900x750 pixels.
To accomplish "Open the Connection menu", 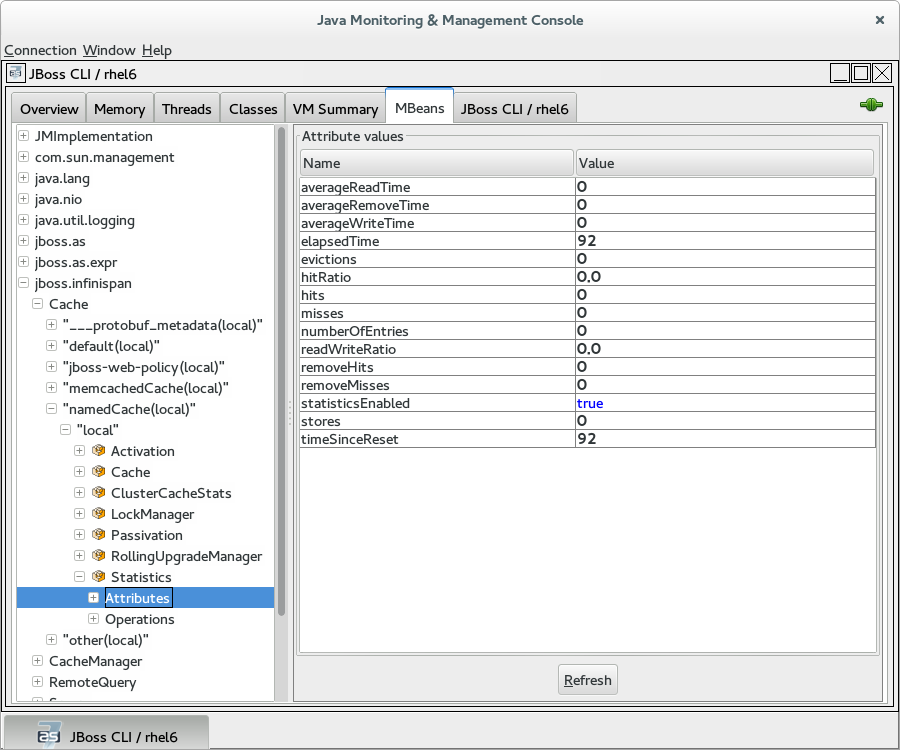I will (x=40, y=50).
